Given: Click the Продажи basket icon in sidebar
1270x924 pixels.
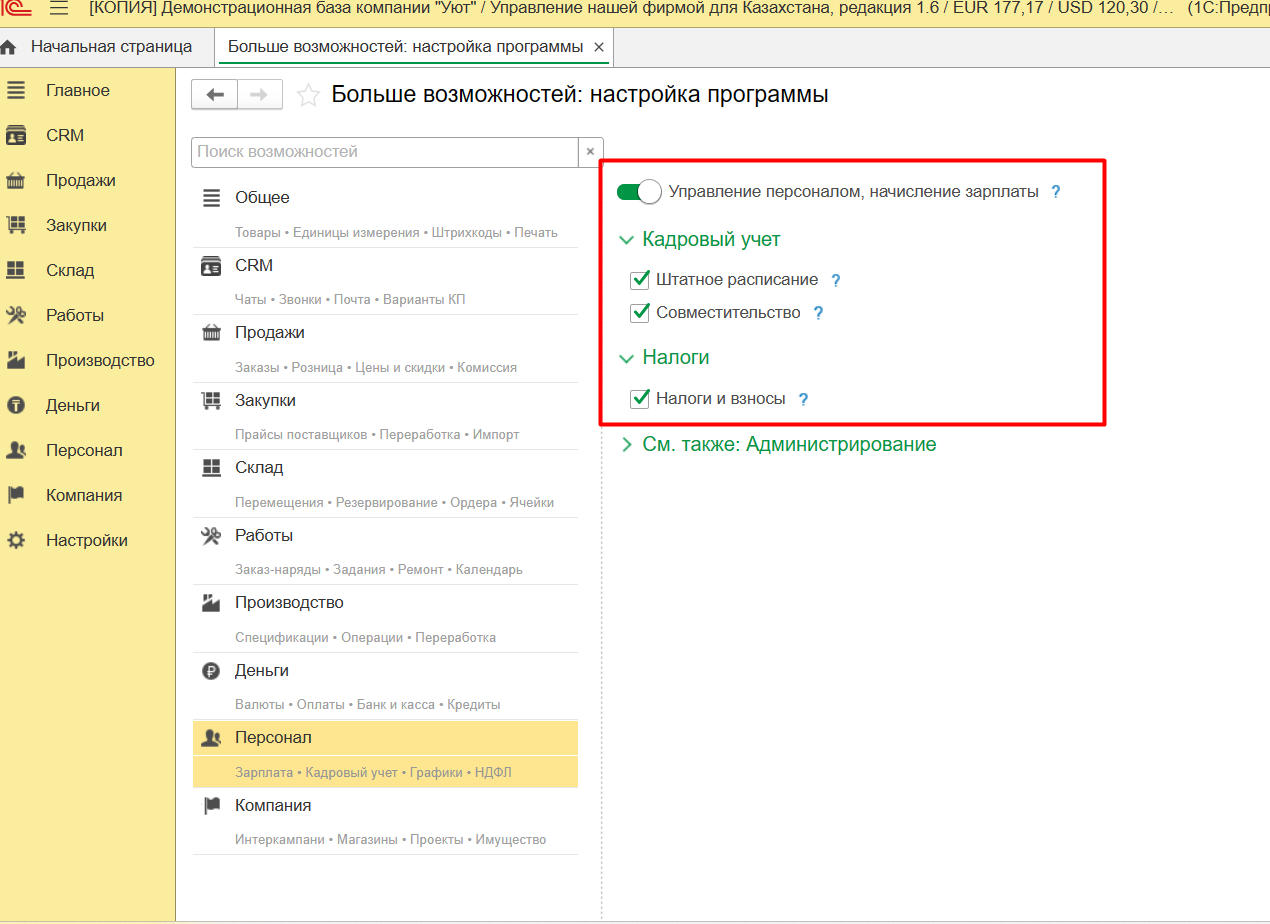Looking at the screenshot, I should point(16,181).
